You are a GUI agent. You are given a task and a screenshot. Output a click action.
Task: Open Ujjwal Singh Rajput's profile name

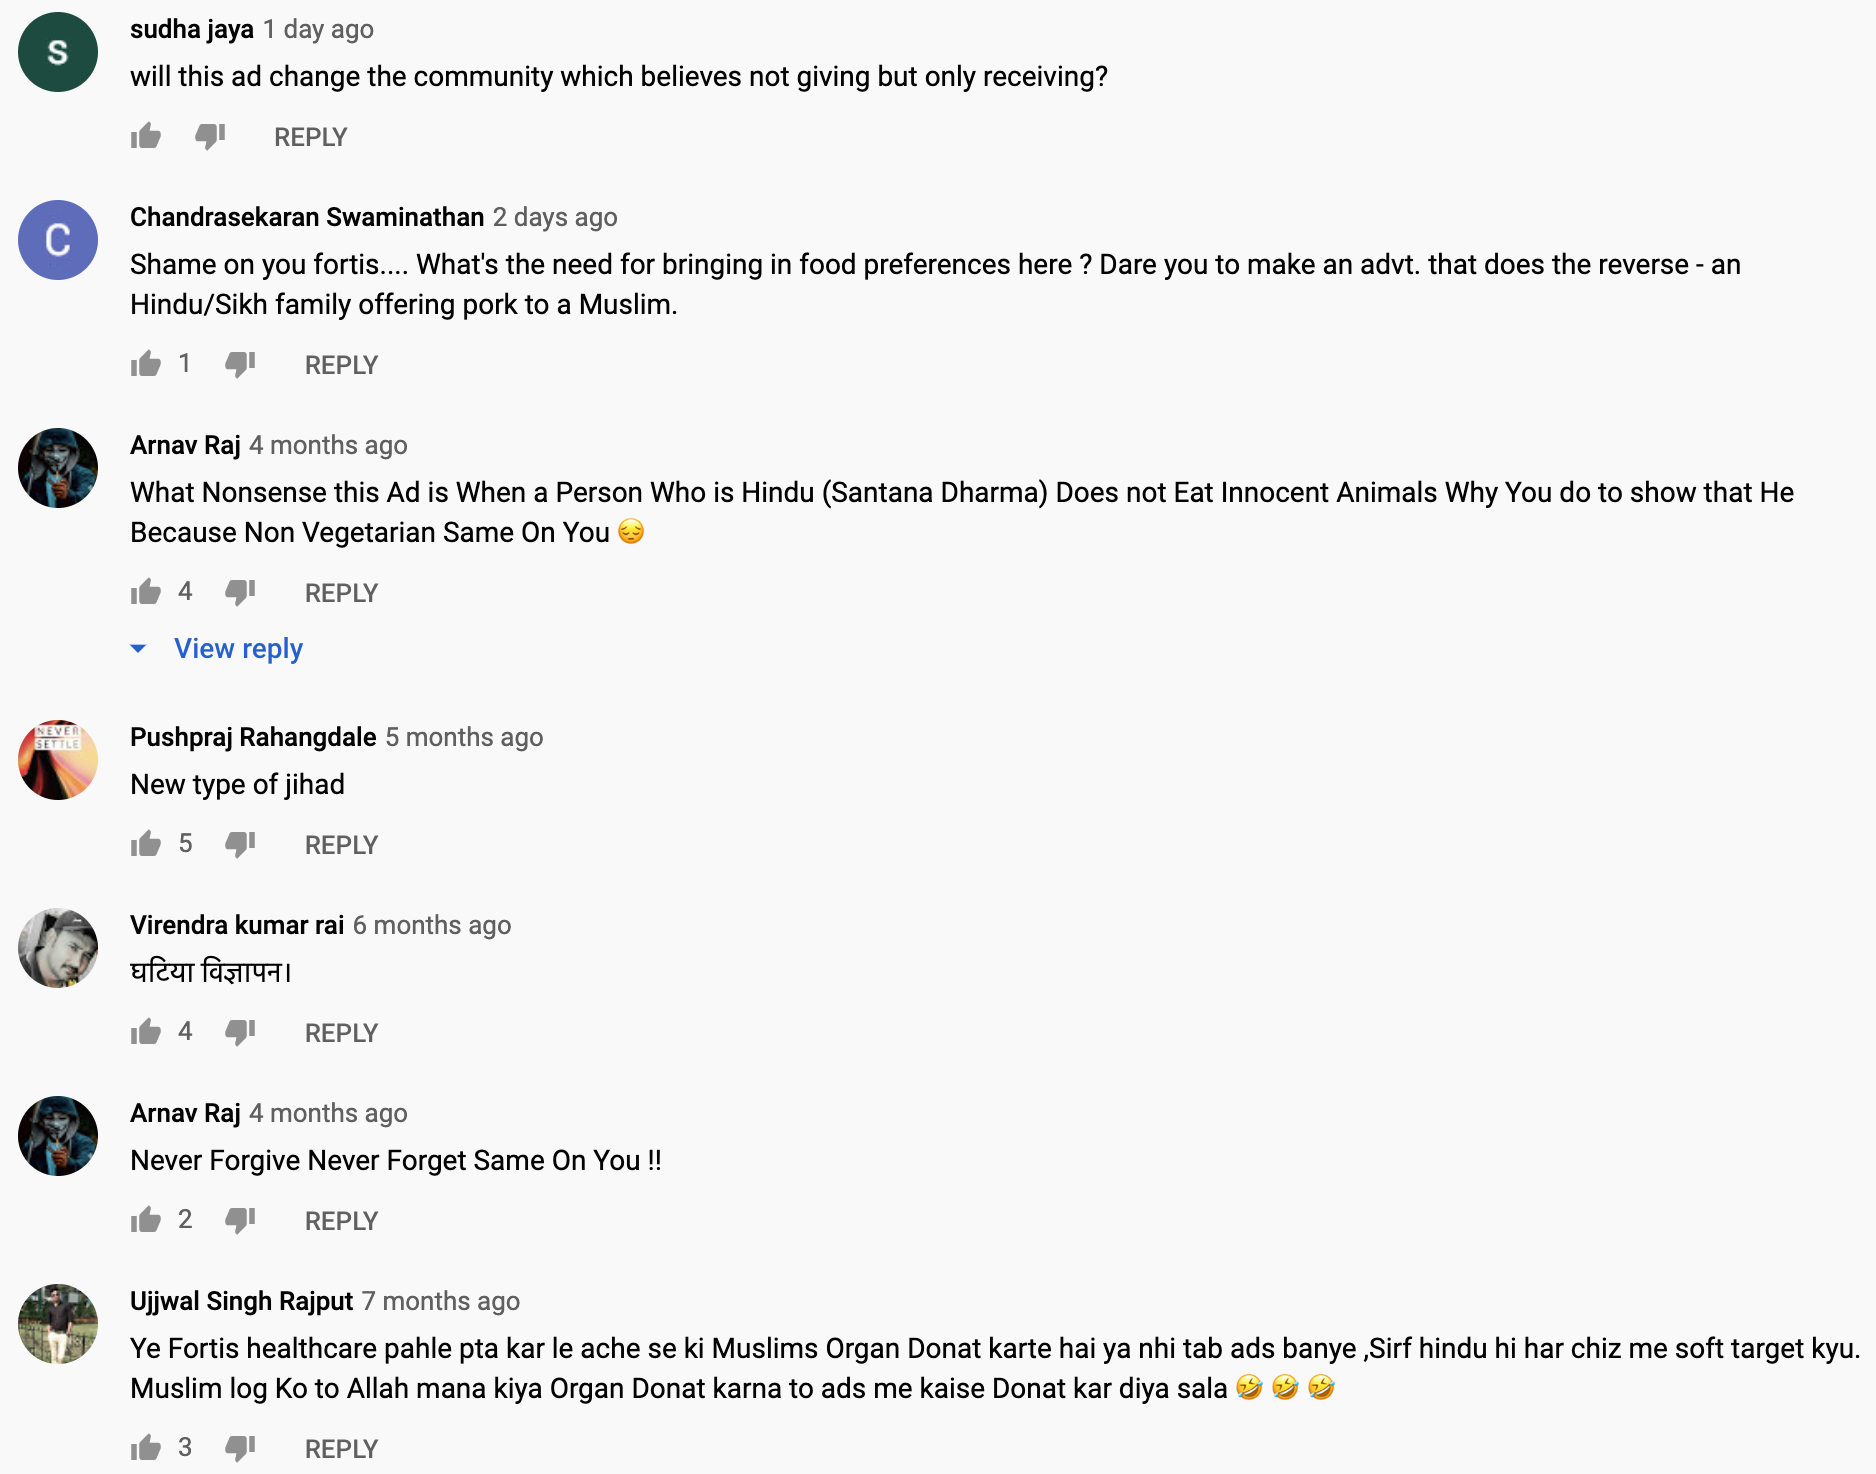click(x=241, y=1301)
